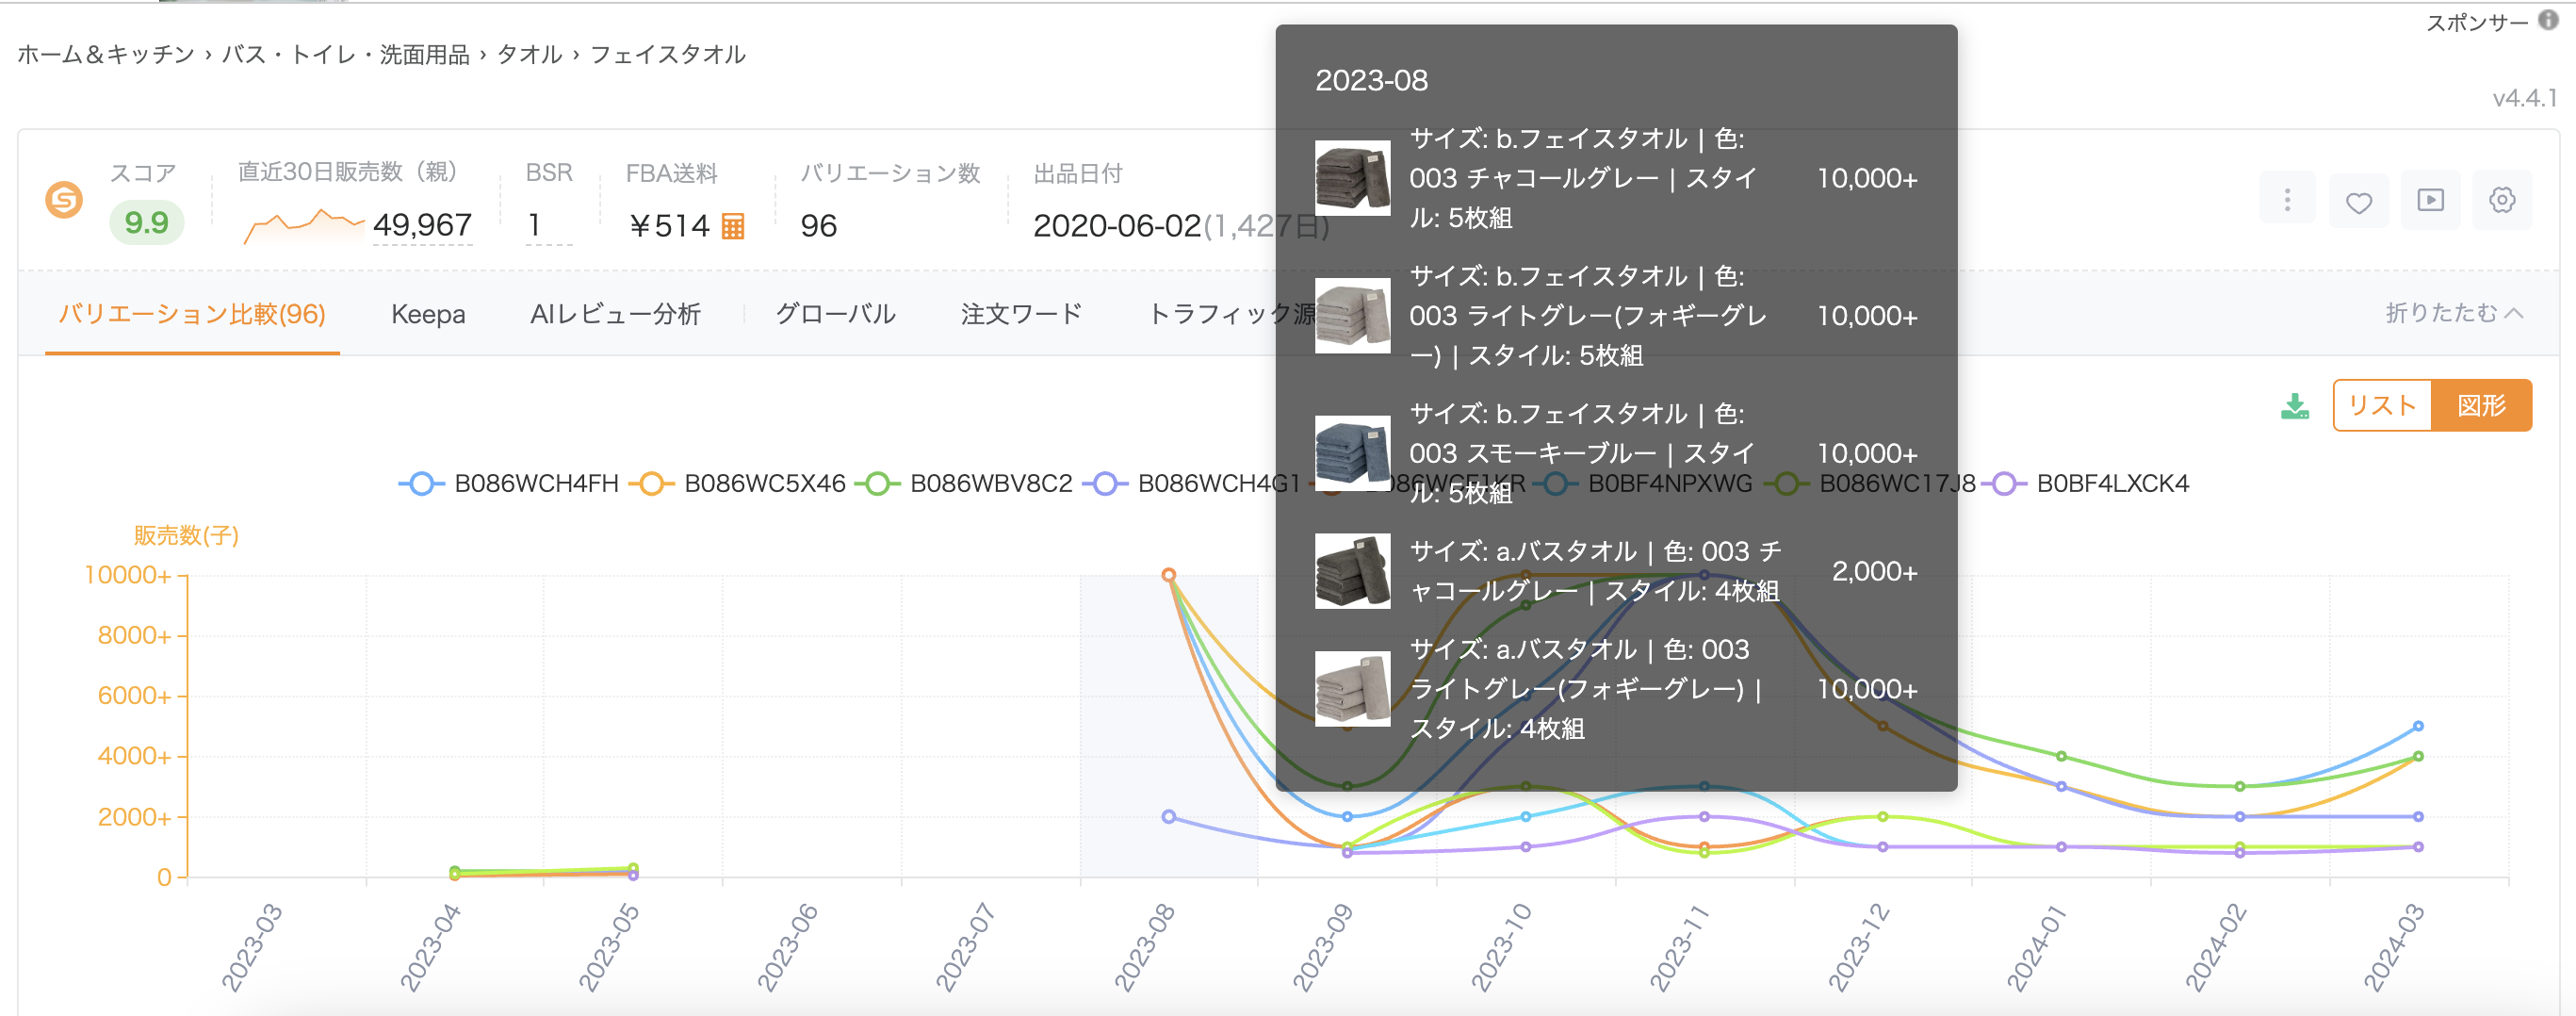Toggle legend series B086WC17J8

[1870, 484]
